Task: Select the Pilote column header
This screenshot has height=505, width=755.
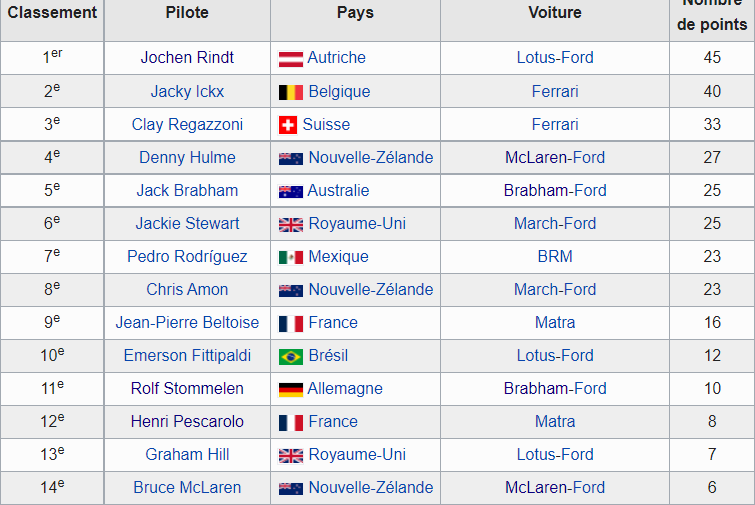Action: tap(187, 13)
